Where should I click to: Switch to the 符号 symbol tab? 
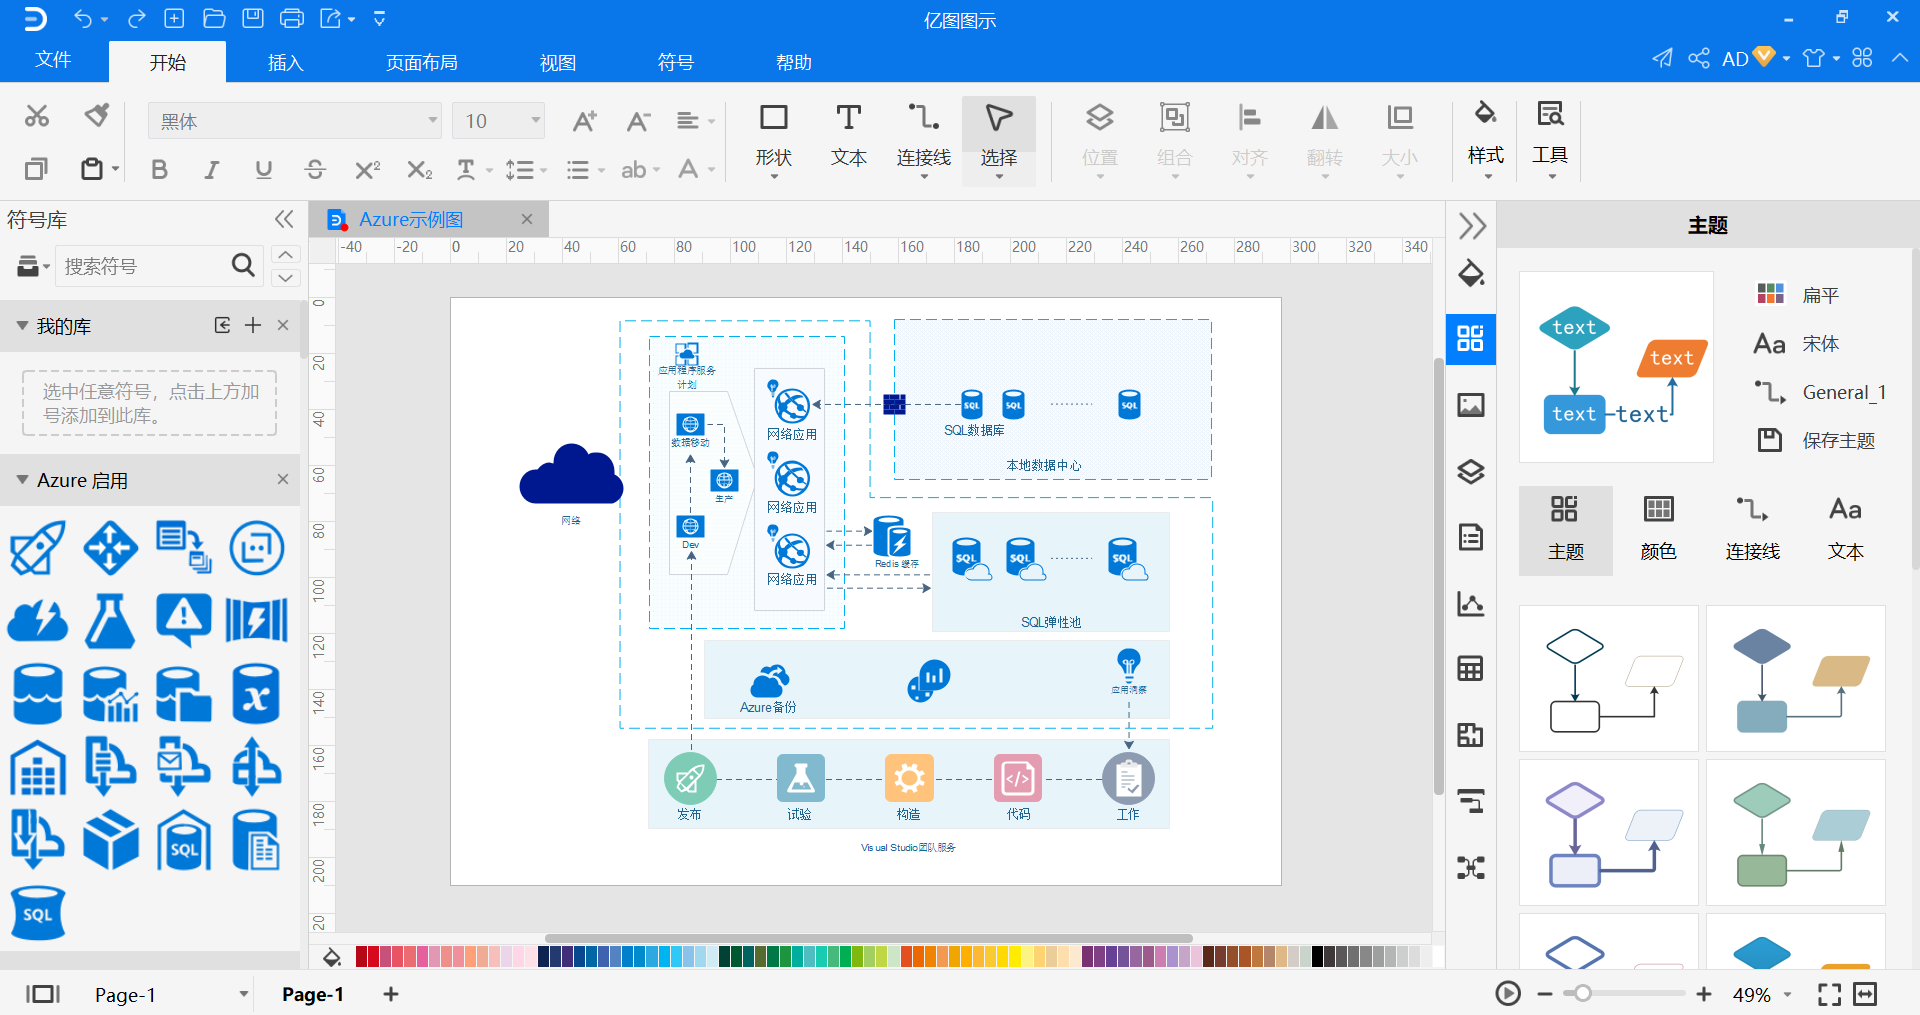(676, 62)
